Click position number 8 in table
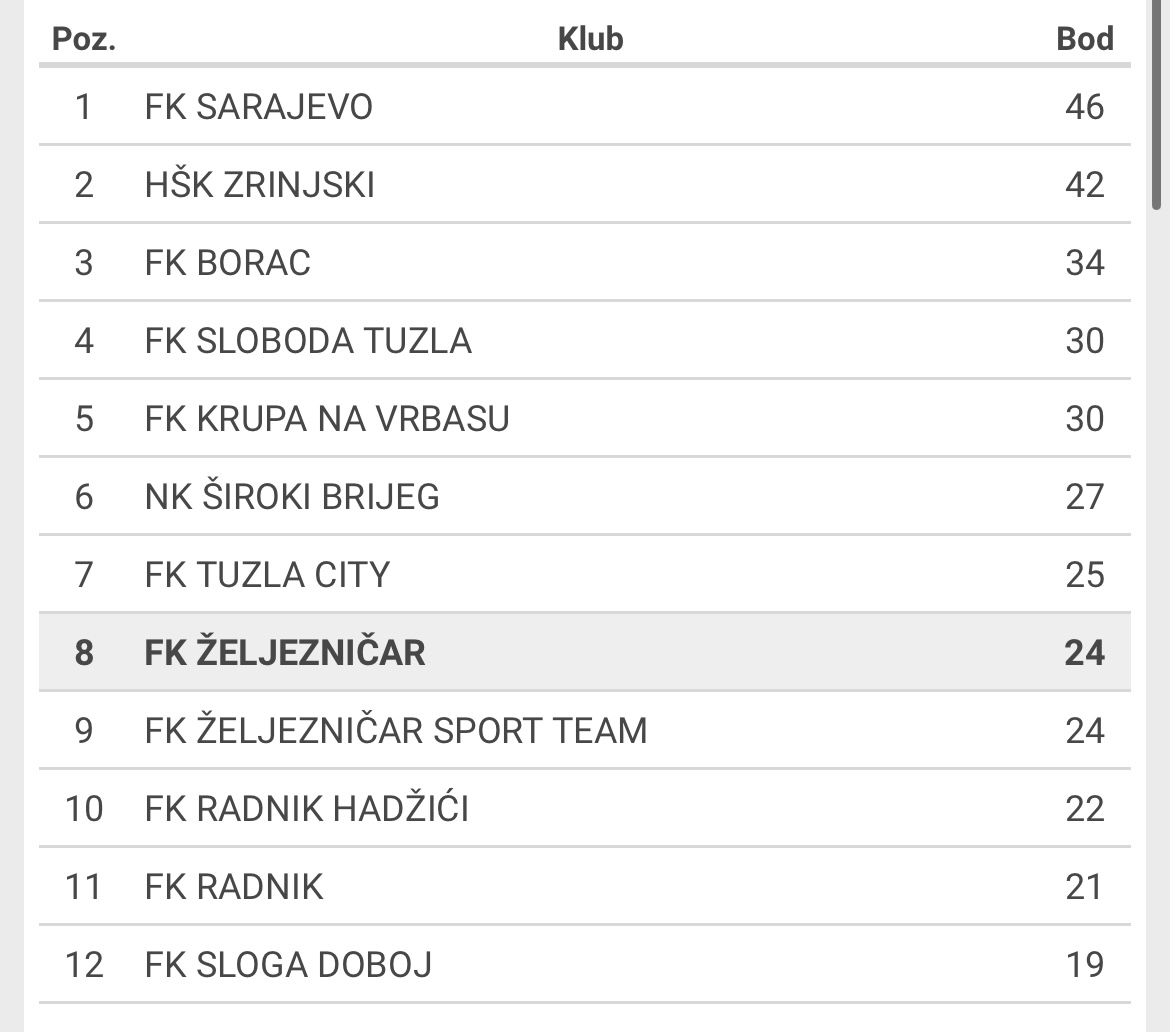This screenshot has height=1032, width=1170. [x=84, y=653]
